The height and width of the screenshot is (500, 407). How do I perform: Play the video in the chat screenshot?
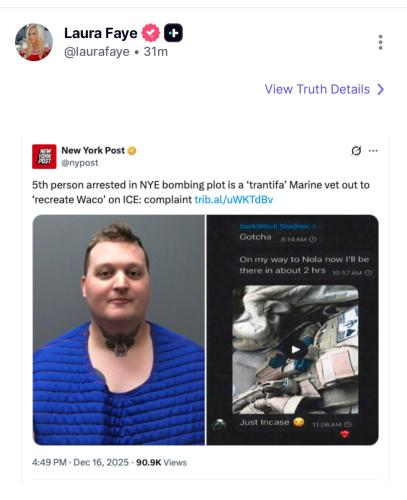[x=295, y=349]
